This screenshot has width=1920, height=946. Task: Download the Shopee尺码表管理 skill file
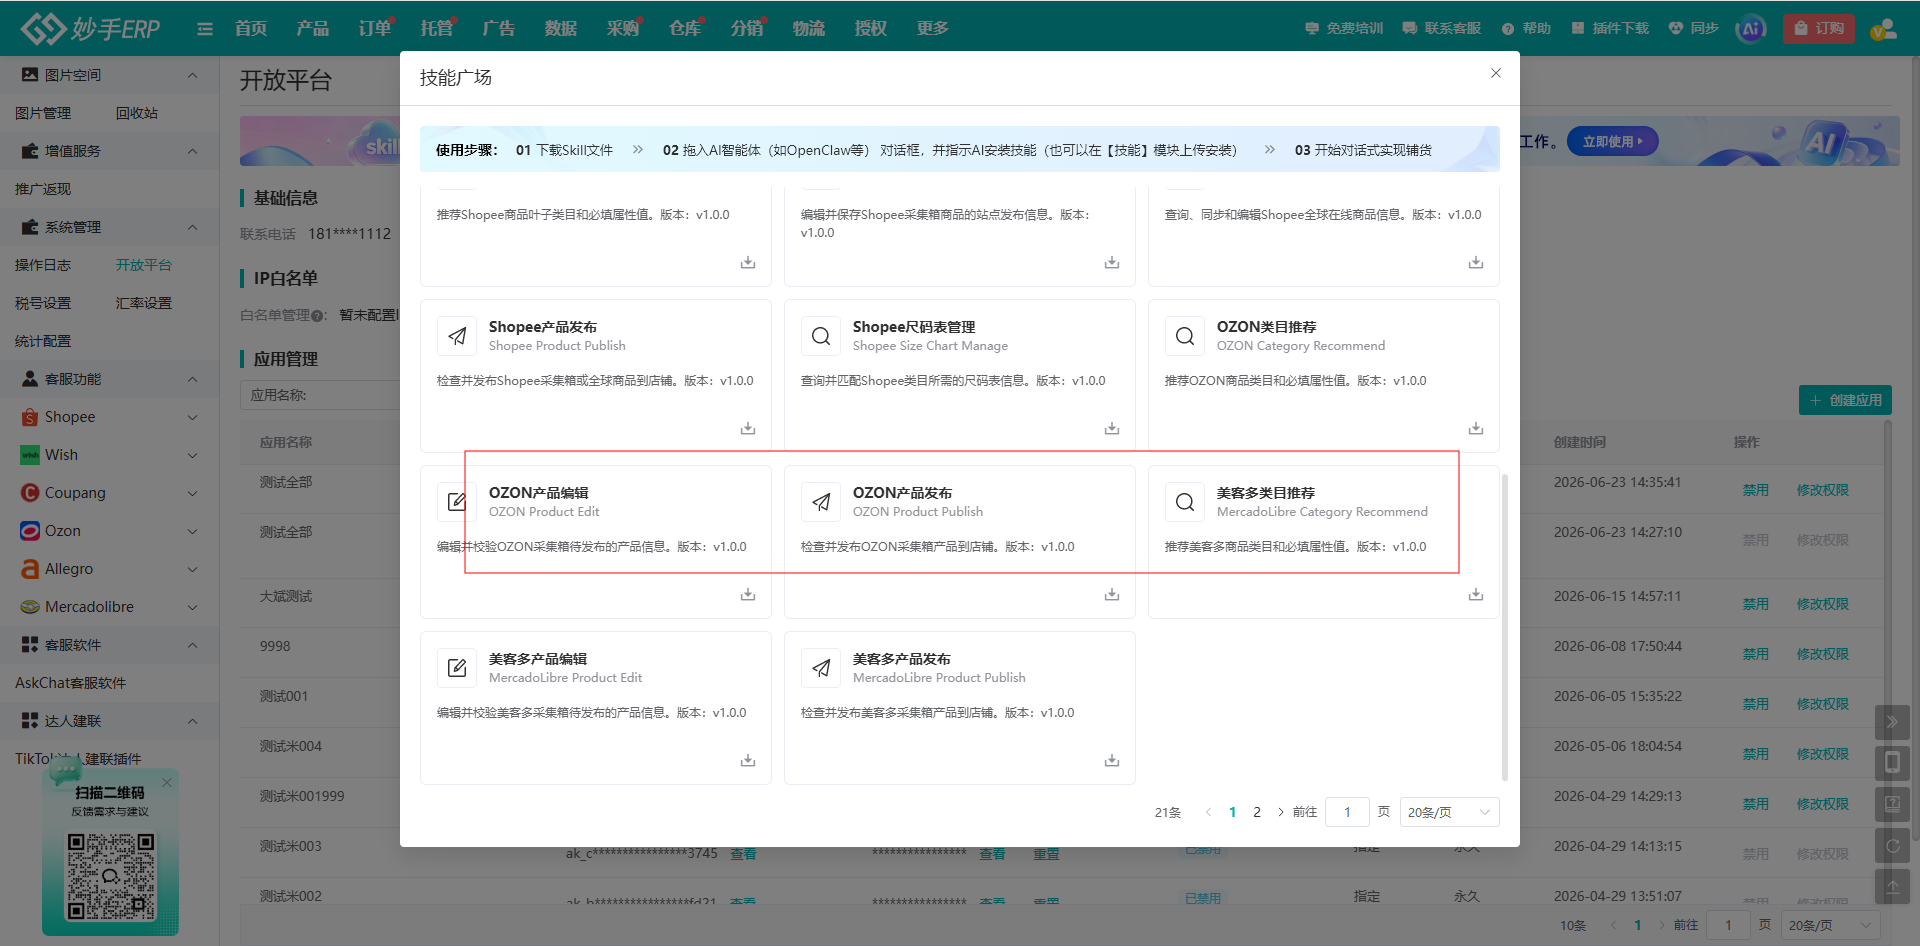[1111, 428]
